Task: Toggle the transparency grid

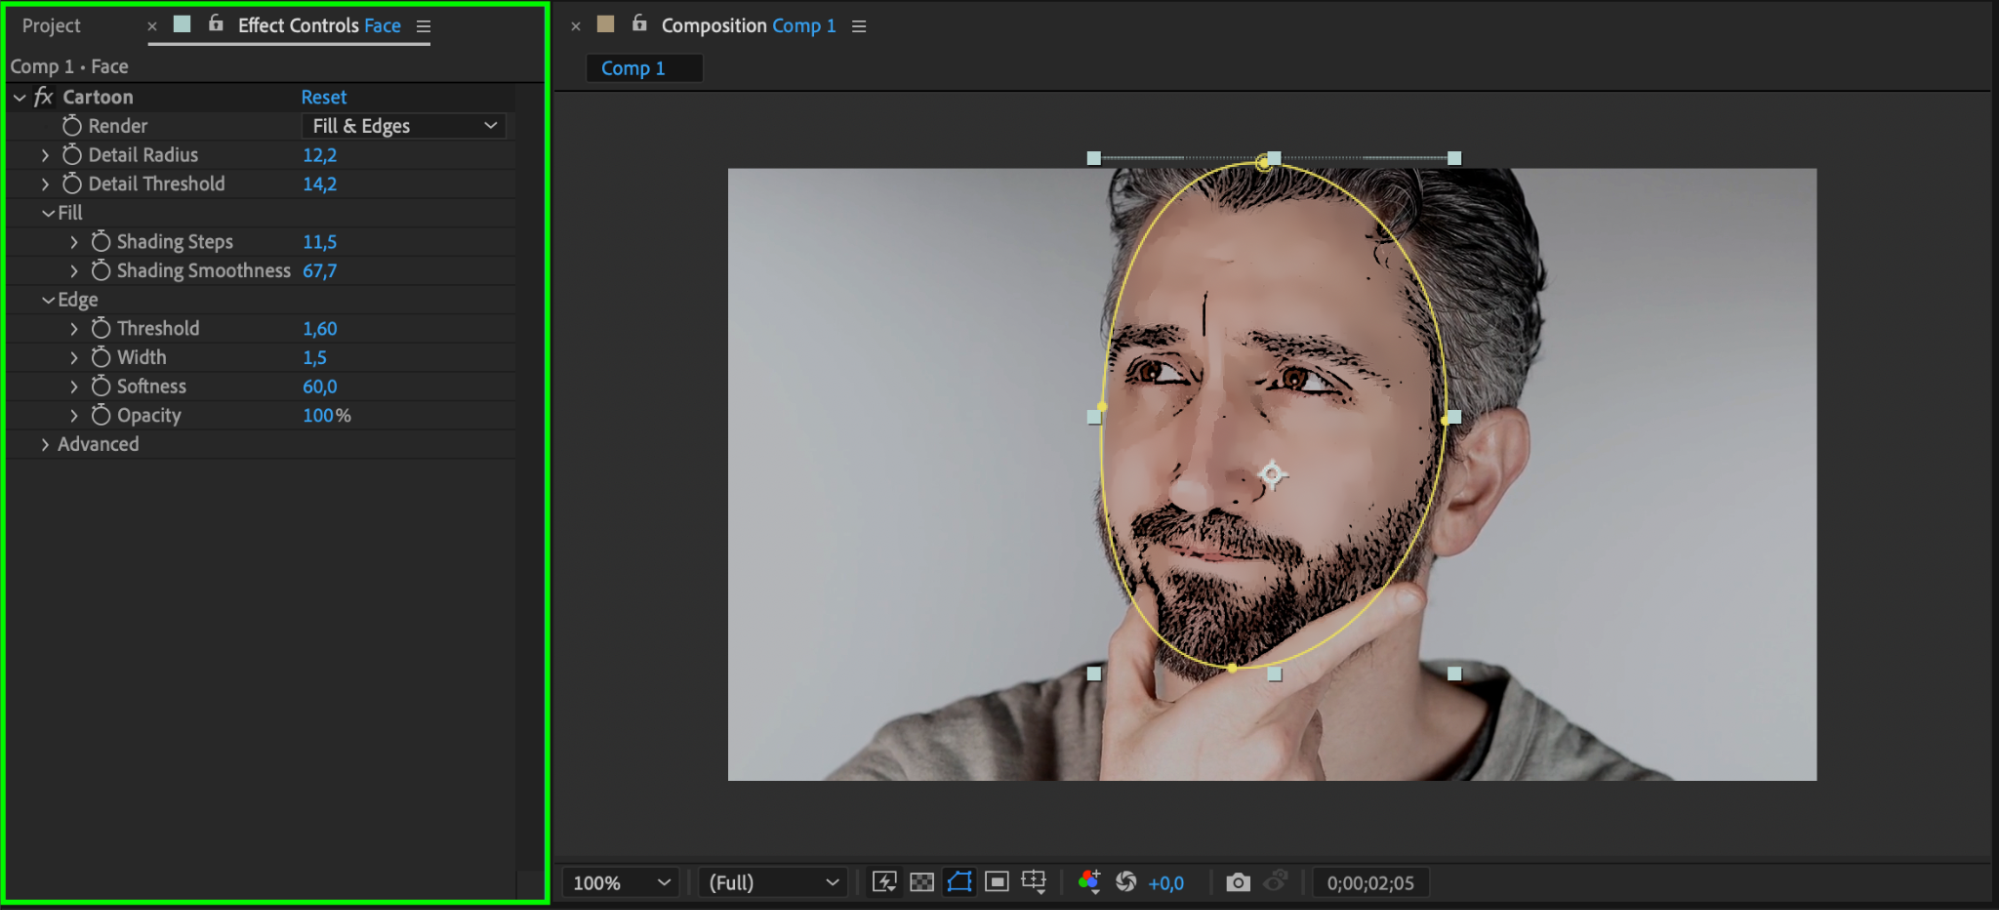Action: [922, 882]
